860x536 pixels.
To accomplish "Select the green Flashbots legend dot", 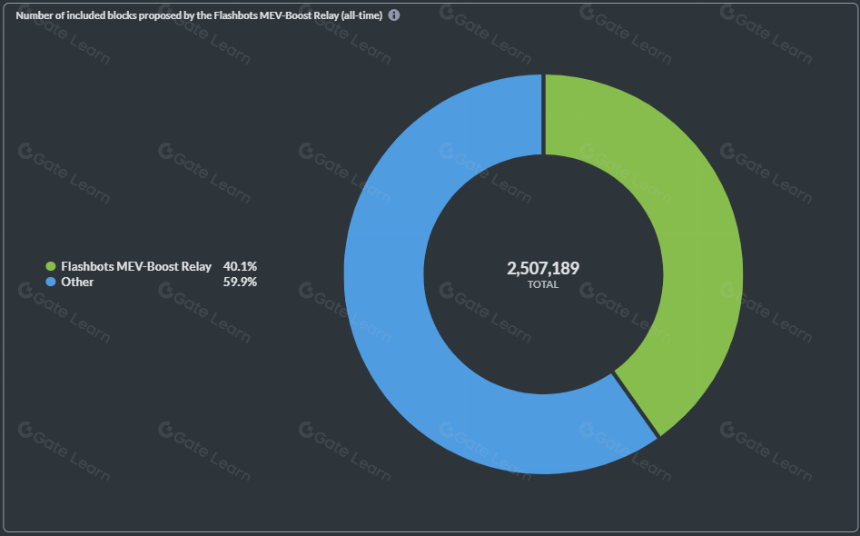I will [x=51, y=267].
